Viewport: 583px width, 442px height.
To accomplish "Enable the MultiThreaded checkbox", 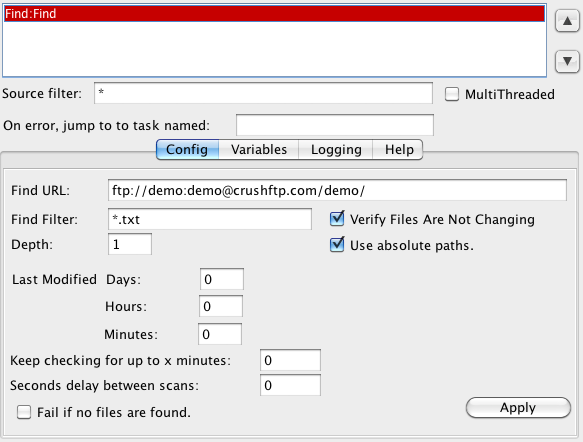I will click(452, 94).
